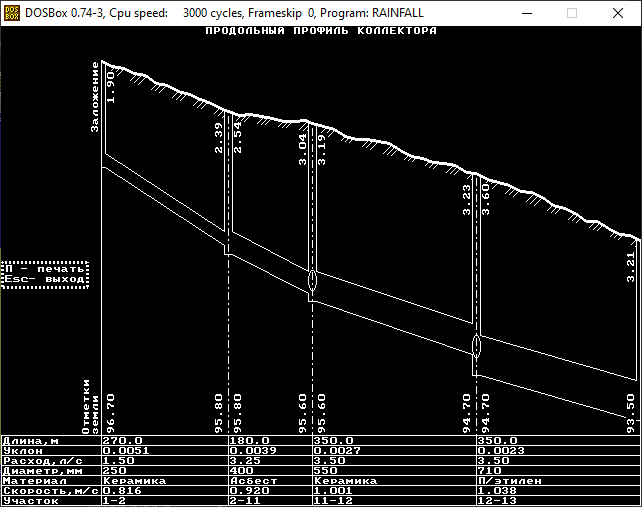Click the vertical 'Отметки земли' label

[x=90, y=407]
